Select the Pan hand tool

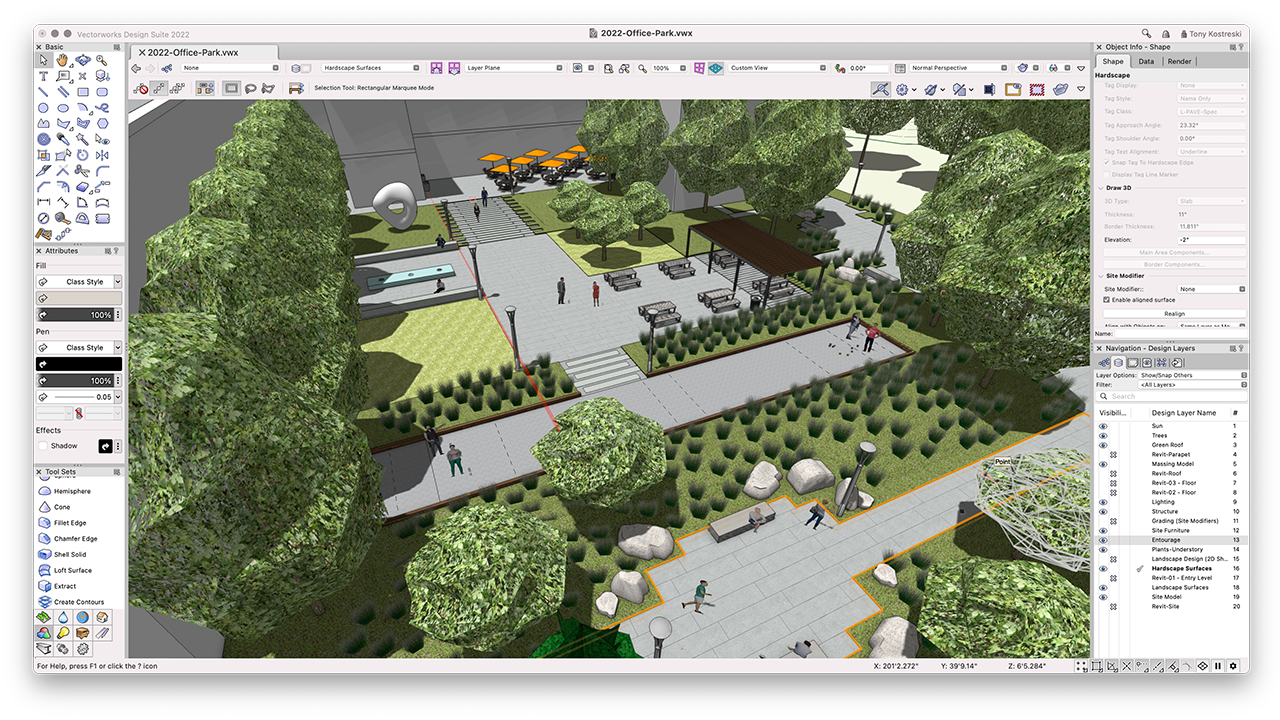63,60
